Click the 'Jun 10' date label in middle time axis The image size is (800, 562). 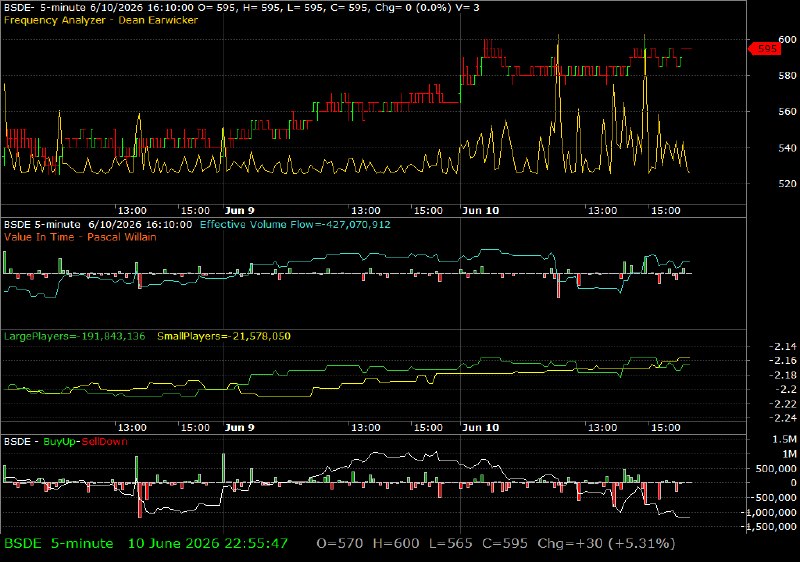point(480,427)
